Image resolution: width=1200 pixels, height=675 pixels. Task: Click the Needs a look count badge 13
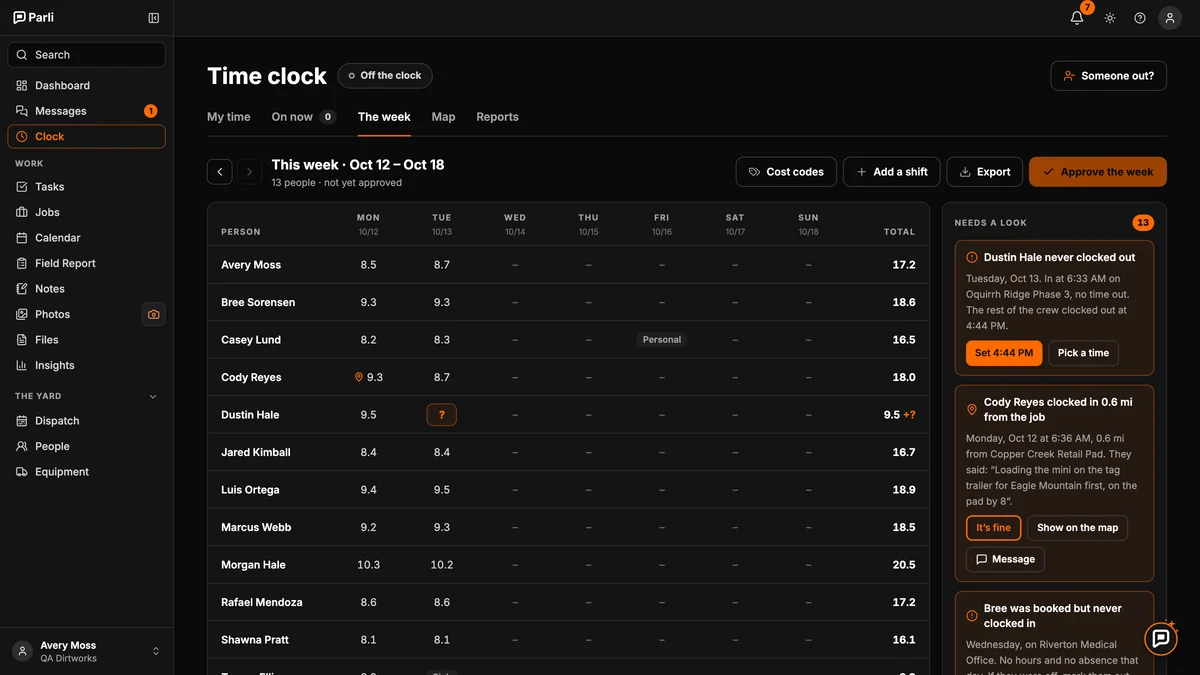(x=1143, y=223)
